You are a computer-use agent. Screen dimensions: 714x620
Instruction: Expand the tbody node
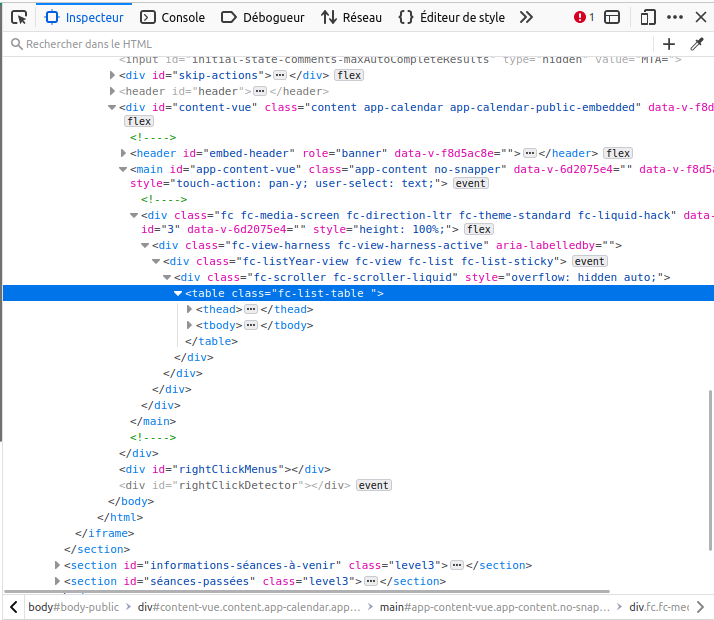click(x=189, y=325)
